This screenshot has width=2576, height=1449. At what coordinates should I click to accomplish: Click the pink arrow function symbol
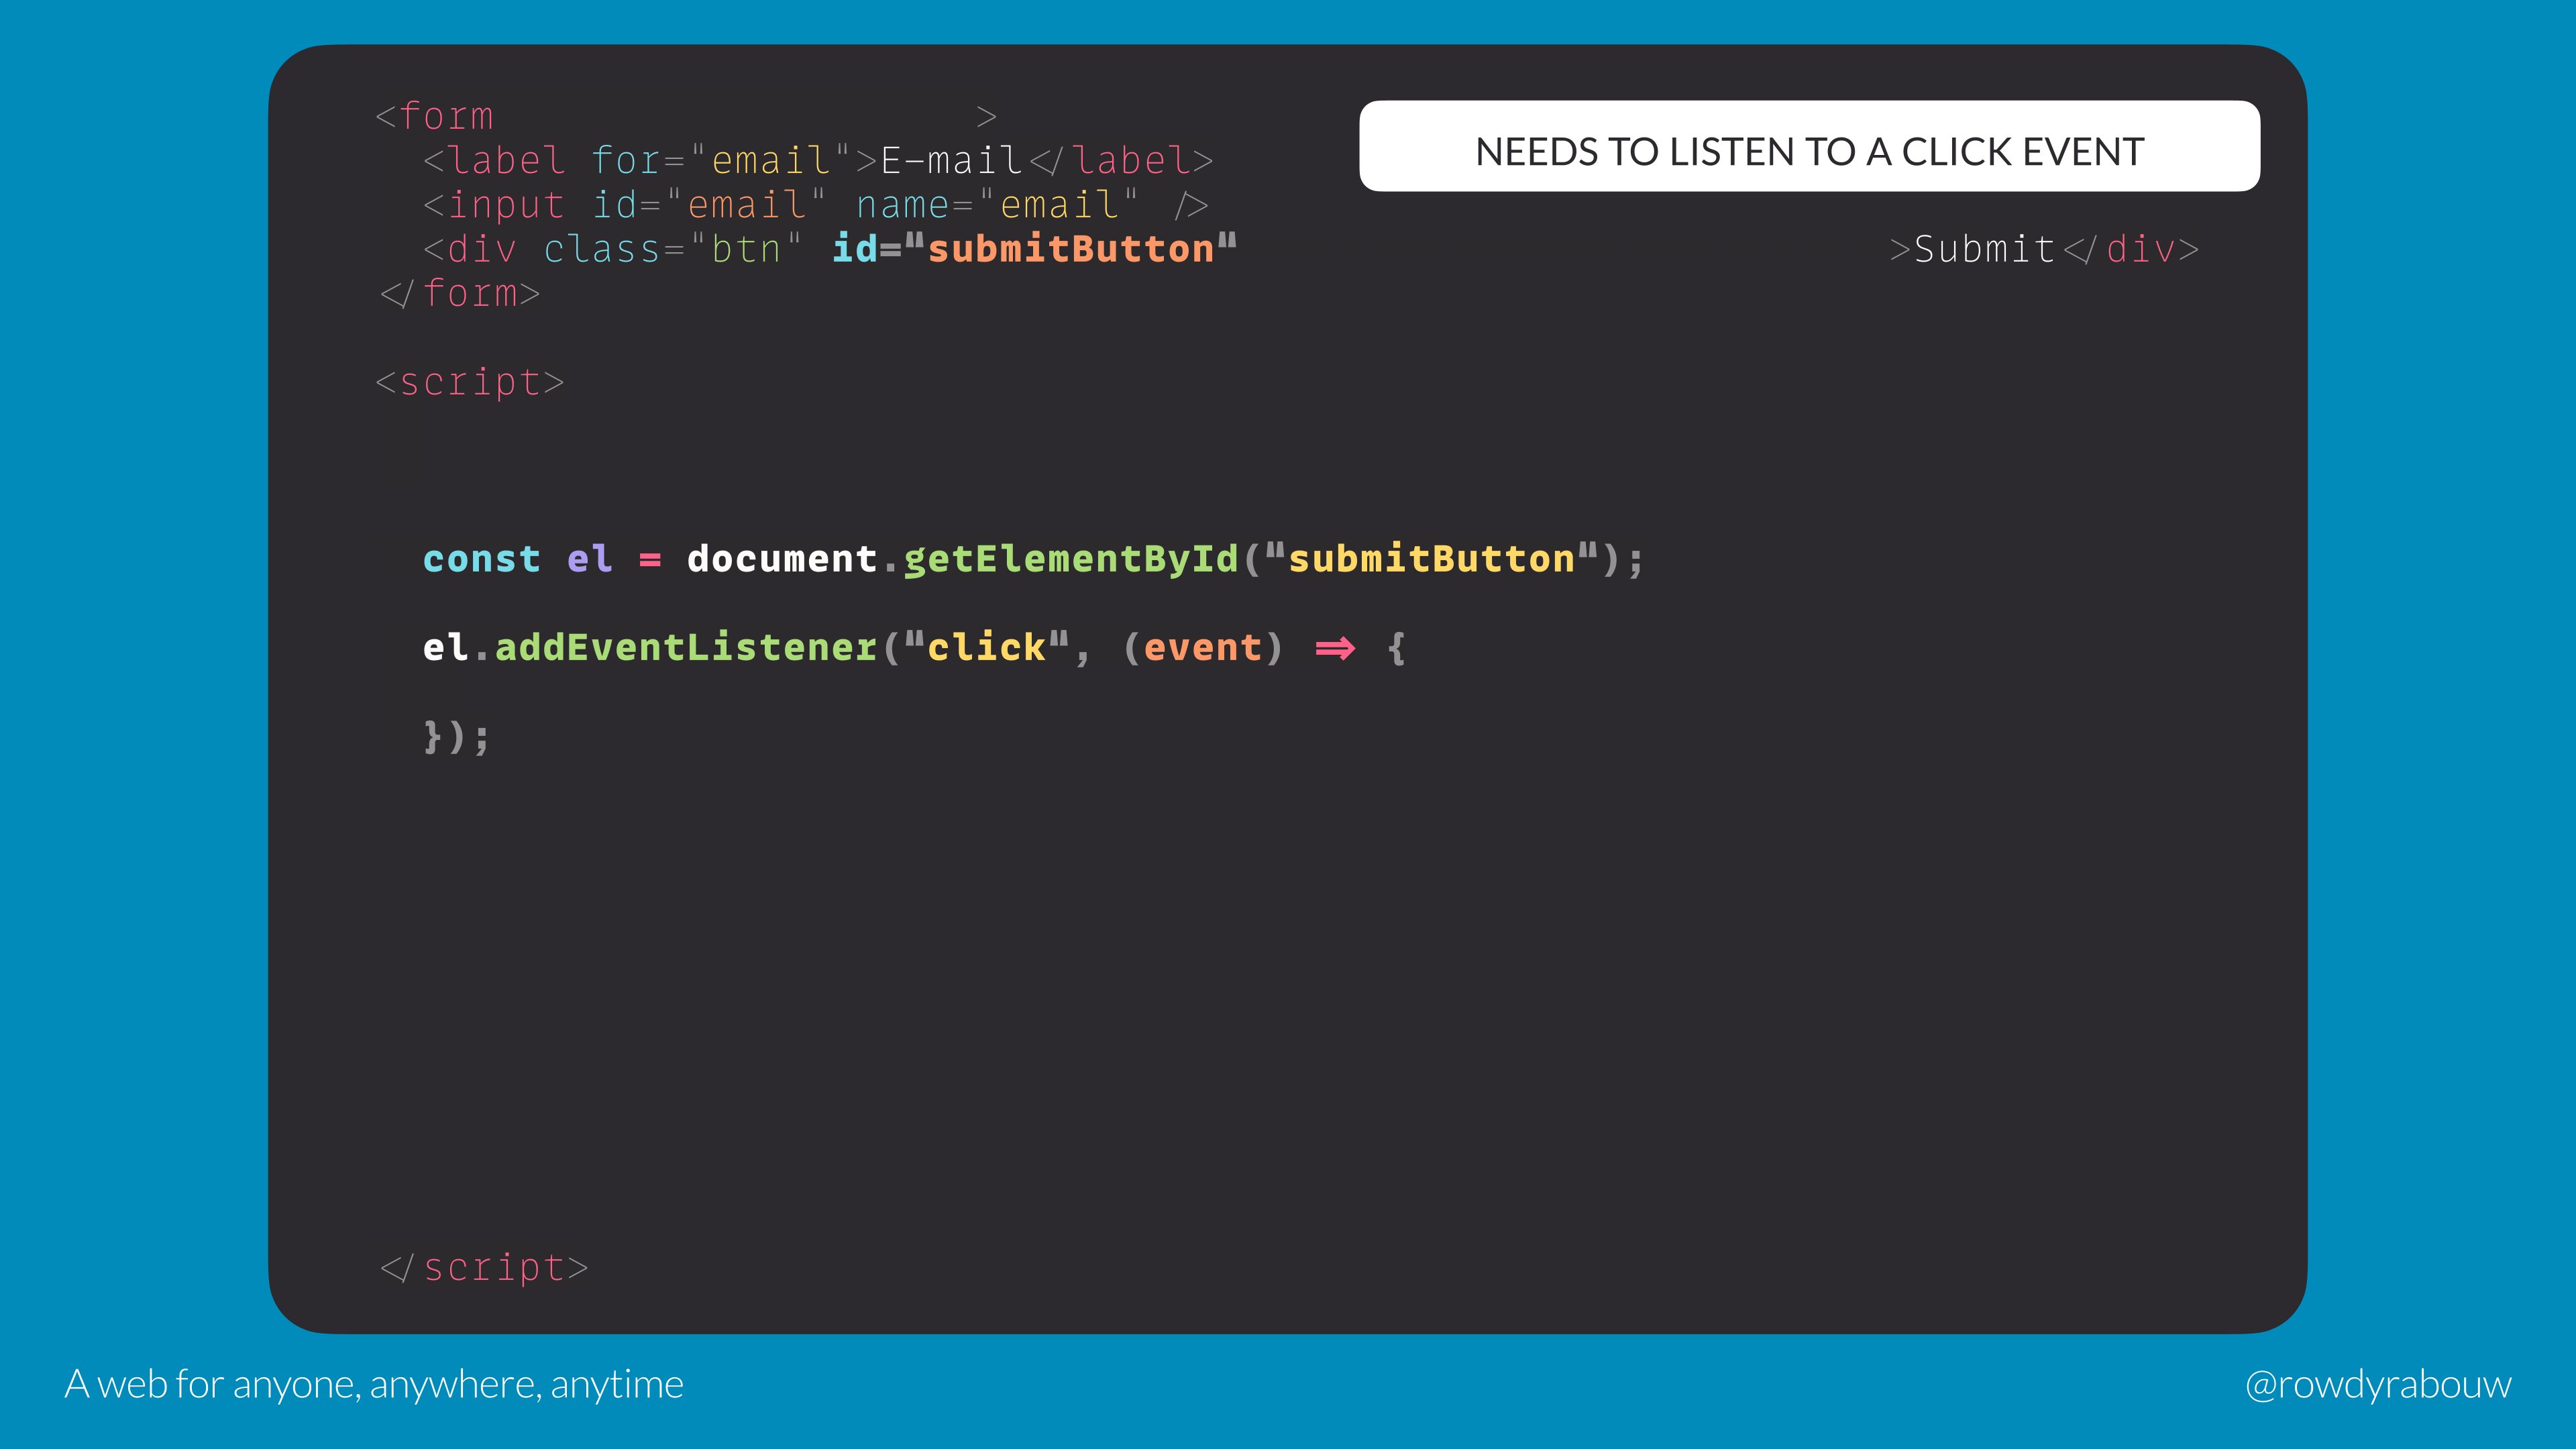[x=1334, y=649]
